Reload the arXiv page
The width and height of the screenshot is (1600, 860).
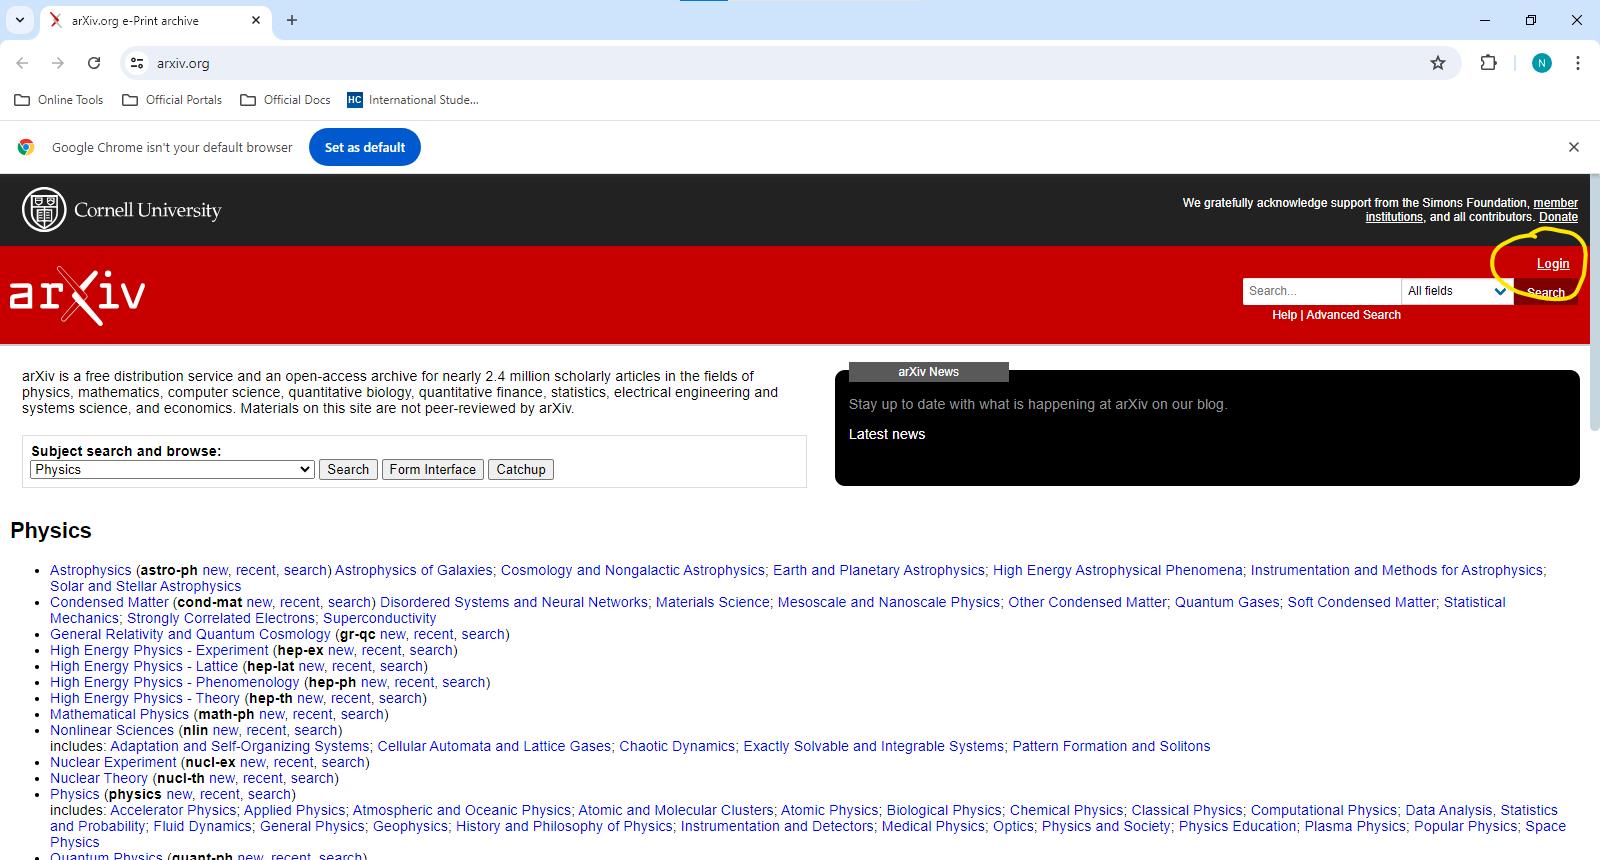tap(94, 63)
